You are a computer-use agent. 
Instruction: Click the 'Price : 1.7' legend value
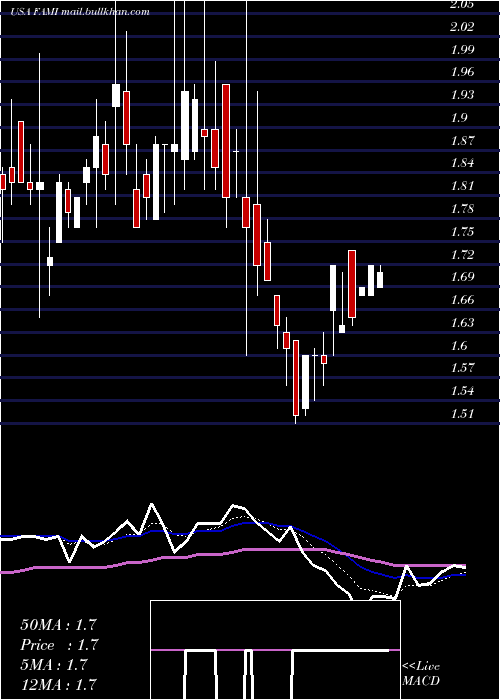point(59,645)
